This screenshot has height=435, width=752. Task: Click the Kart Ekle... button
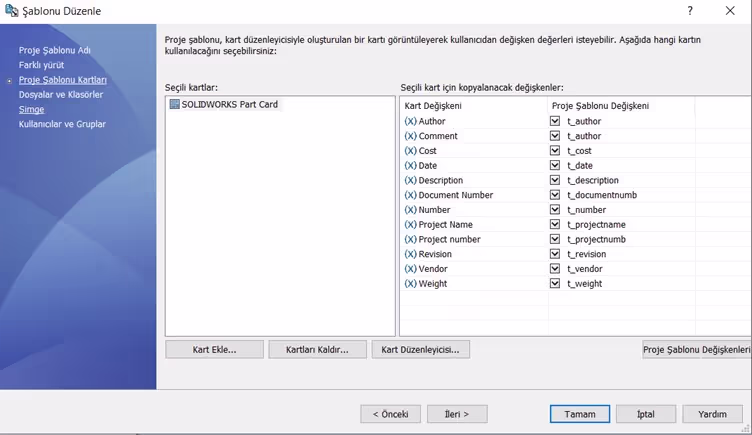(x=214, y=350)
